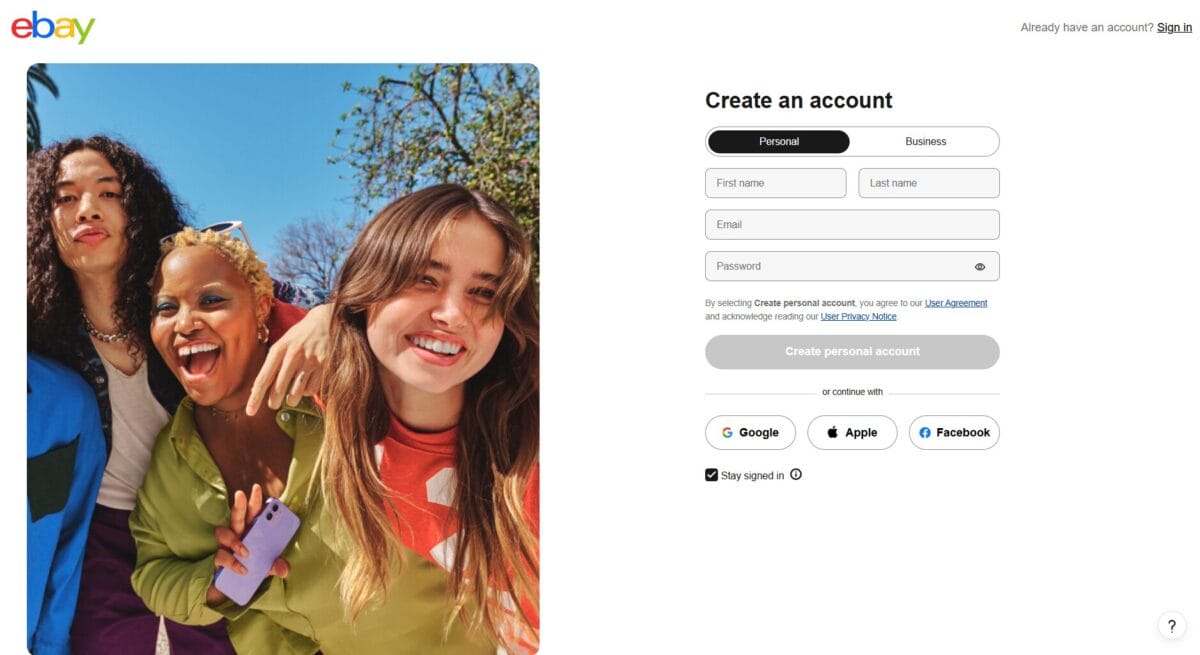Open the Sign in link
This screenshot has height=655, width=1200.
pyautogui.click(x=1173, y=27)
